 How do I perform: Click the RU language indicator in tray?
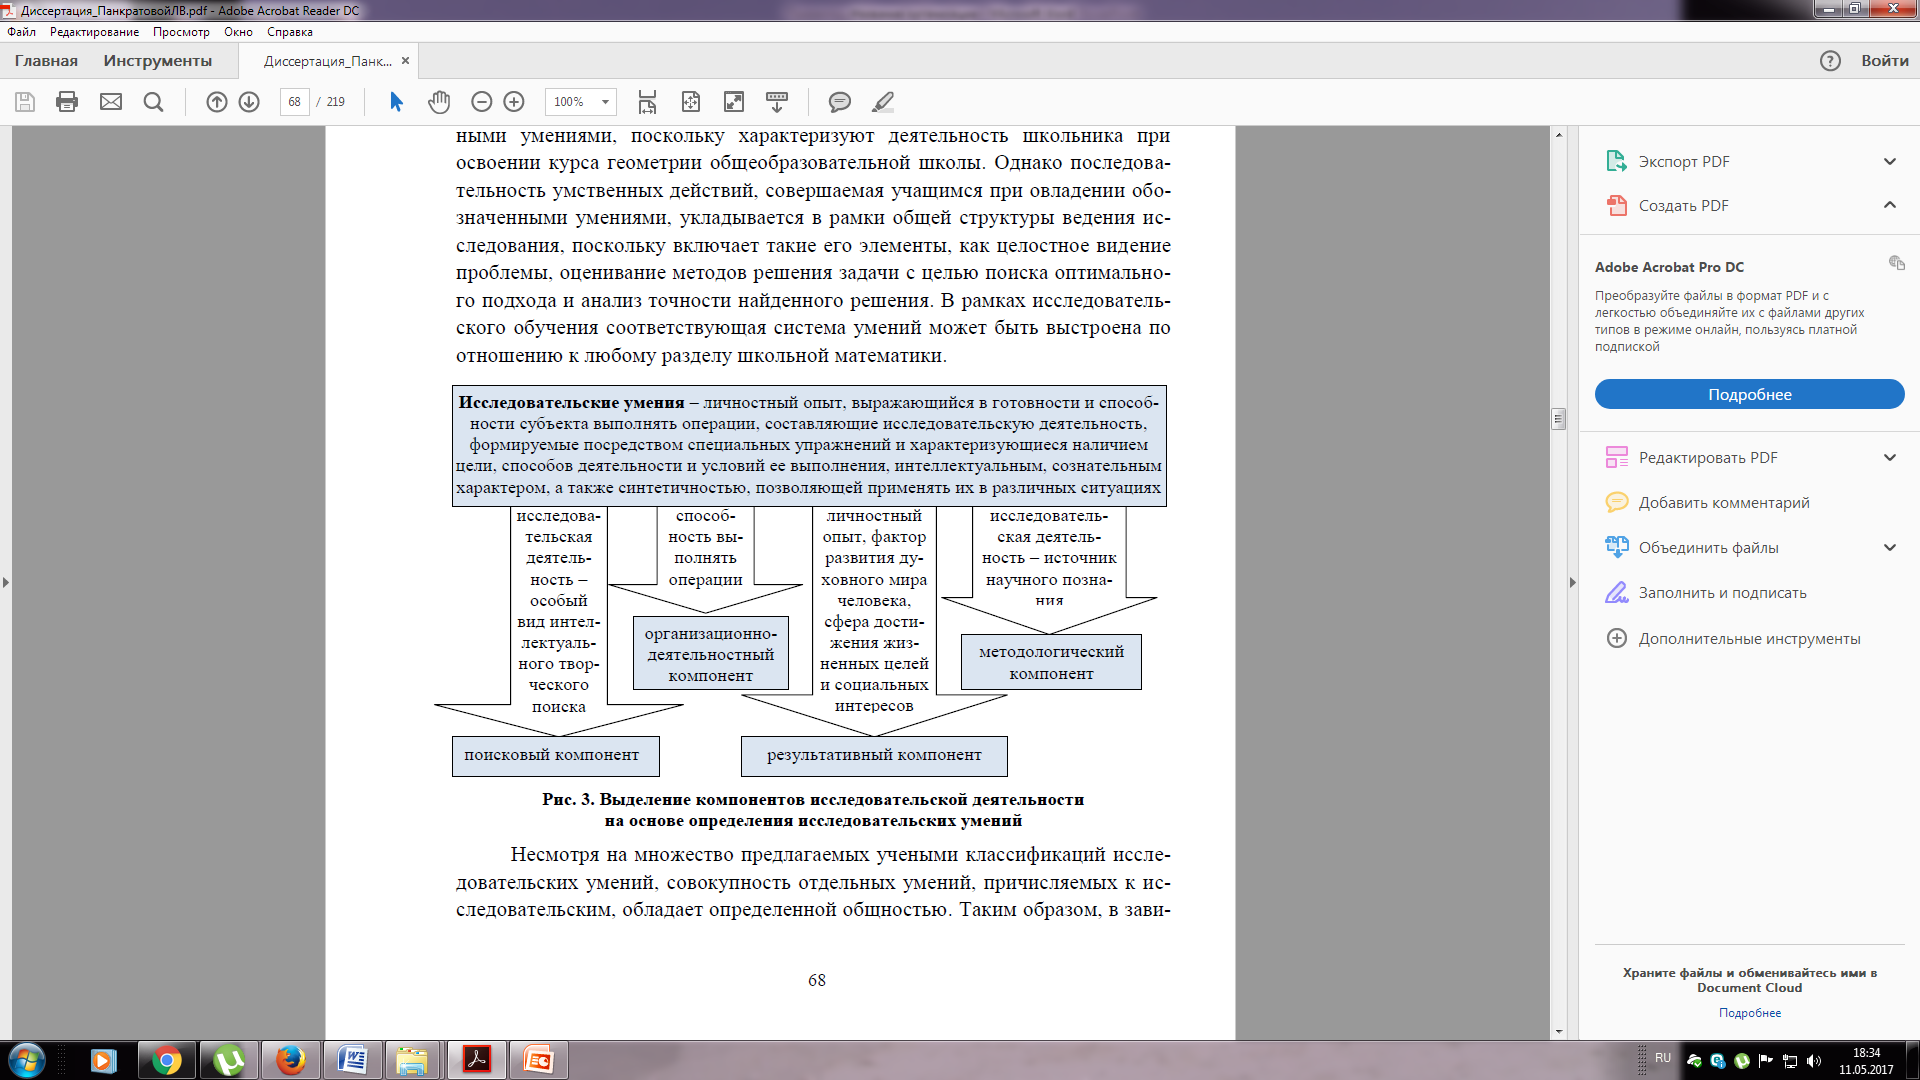[1663, 1057]
